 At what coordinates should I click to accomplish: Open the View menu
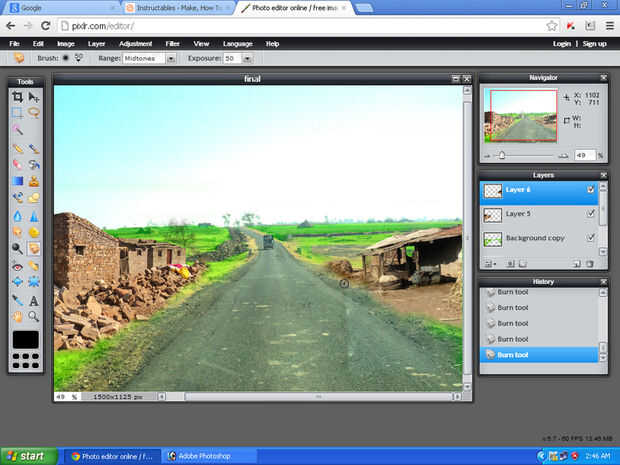pyautogui.click(x=201, y=44)
